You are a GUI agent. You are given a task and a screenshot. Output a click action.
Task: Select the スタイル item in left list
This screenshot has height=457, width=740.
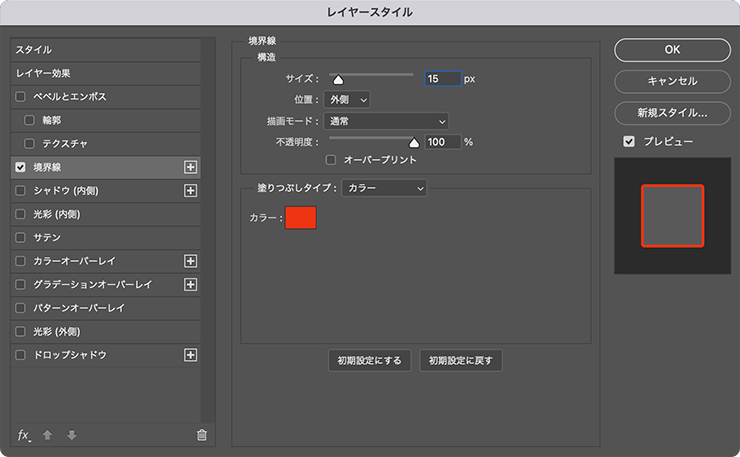click(x=106, y=50)
